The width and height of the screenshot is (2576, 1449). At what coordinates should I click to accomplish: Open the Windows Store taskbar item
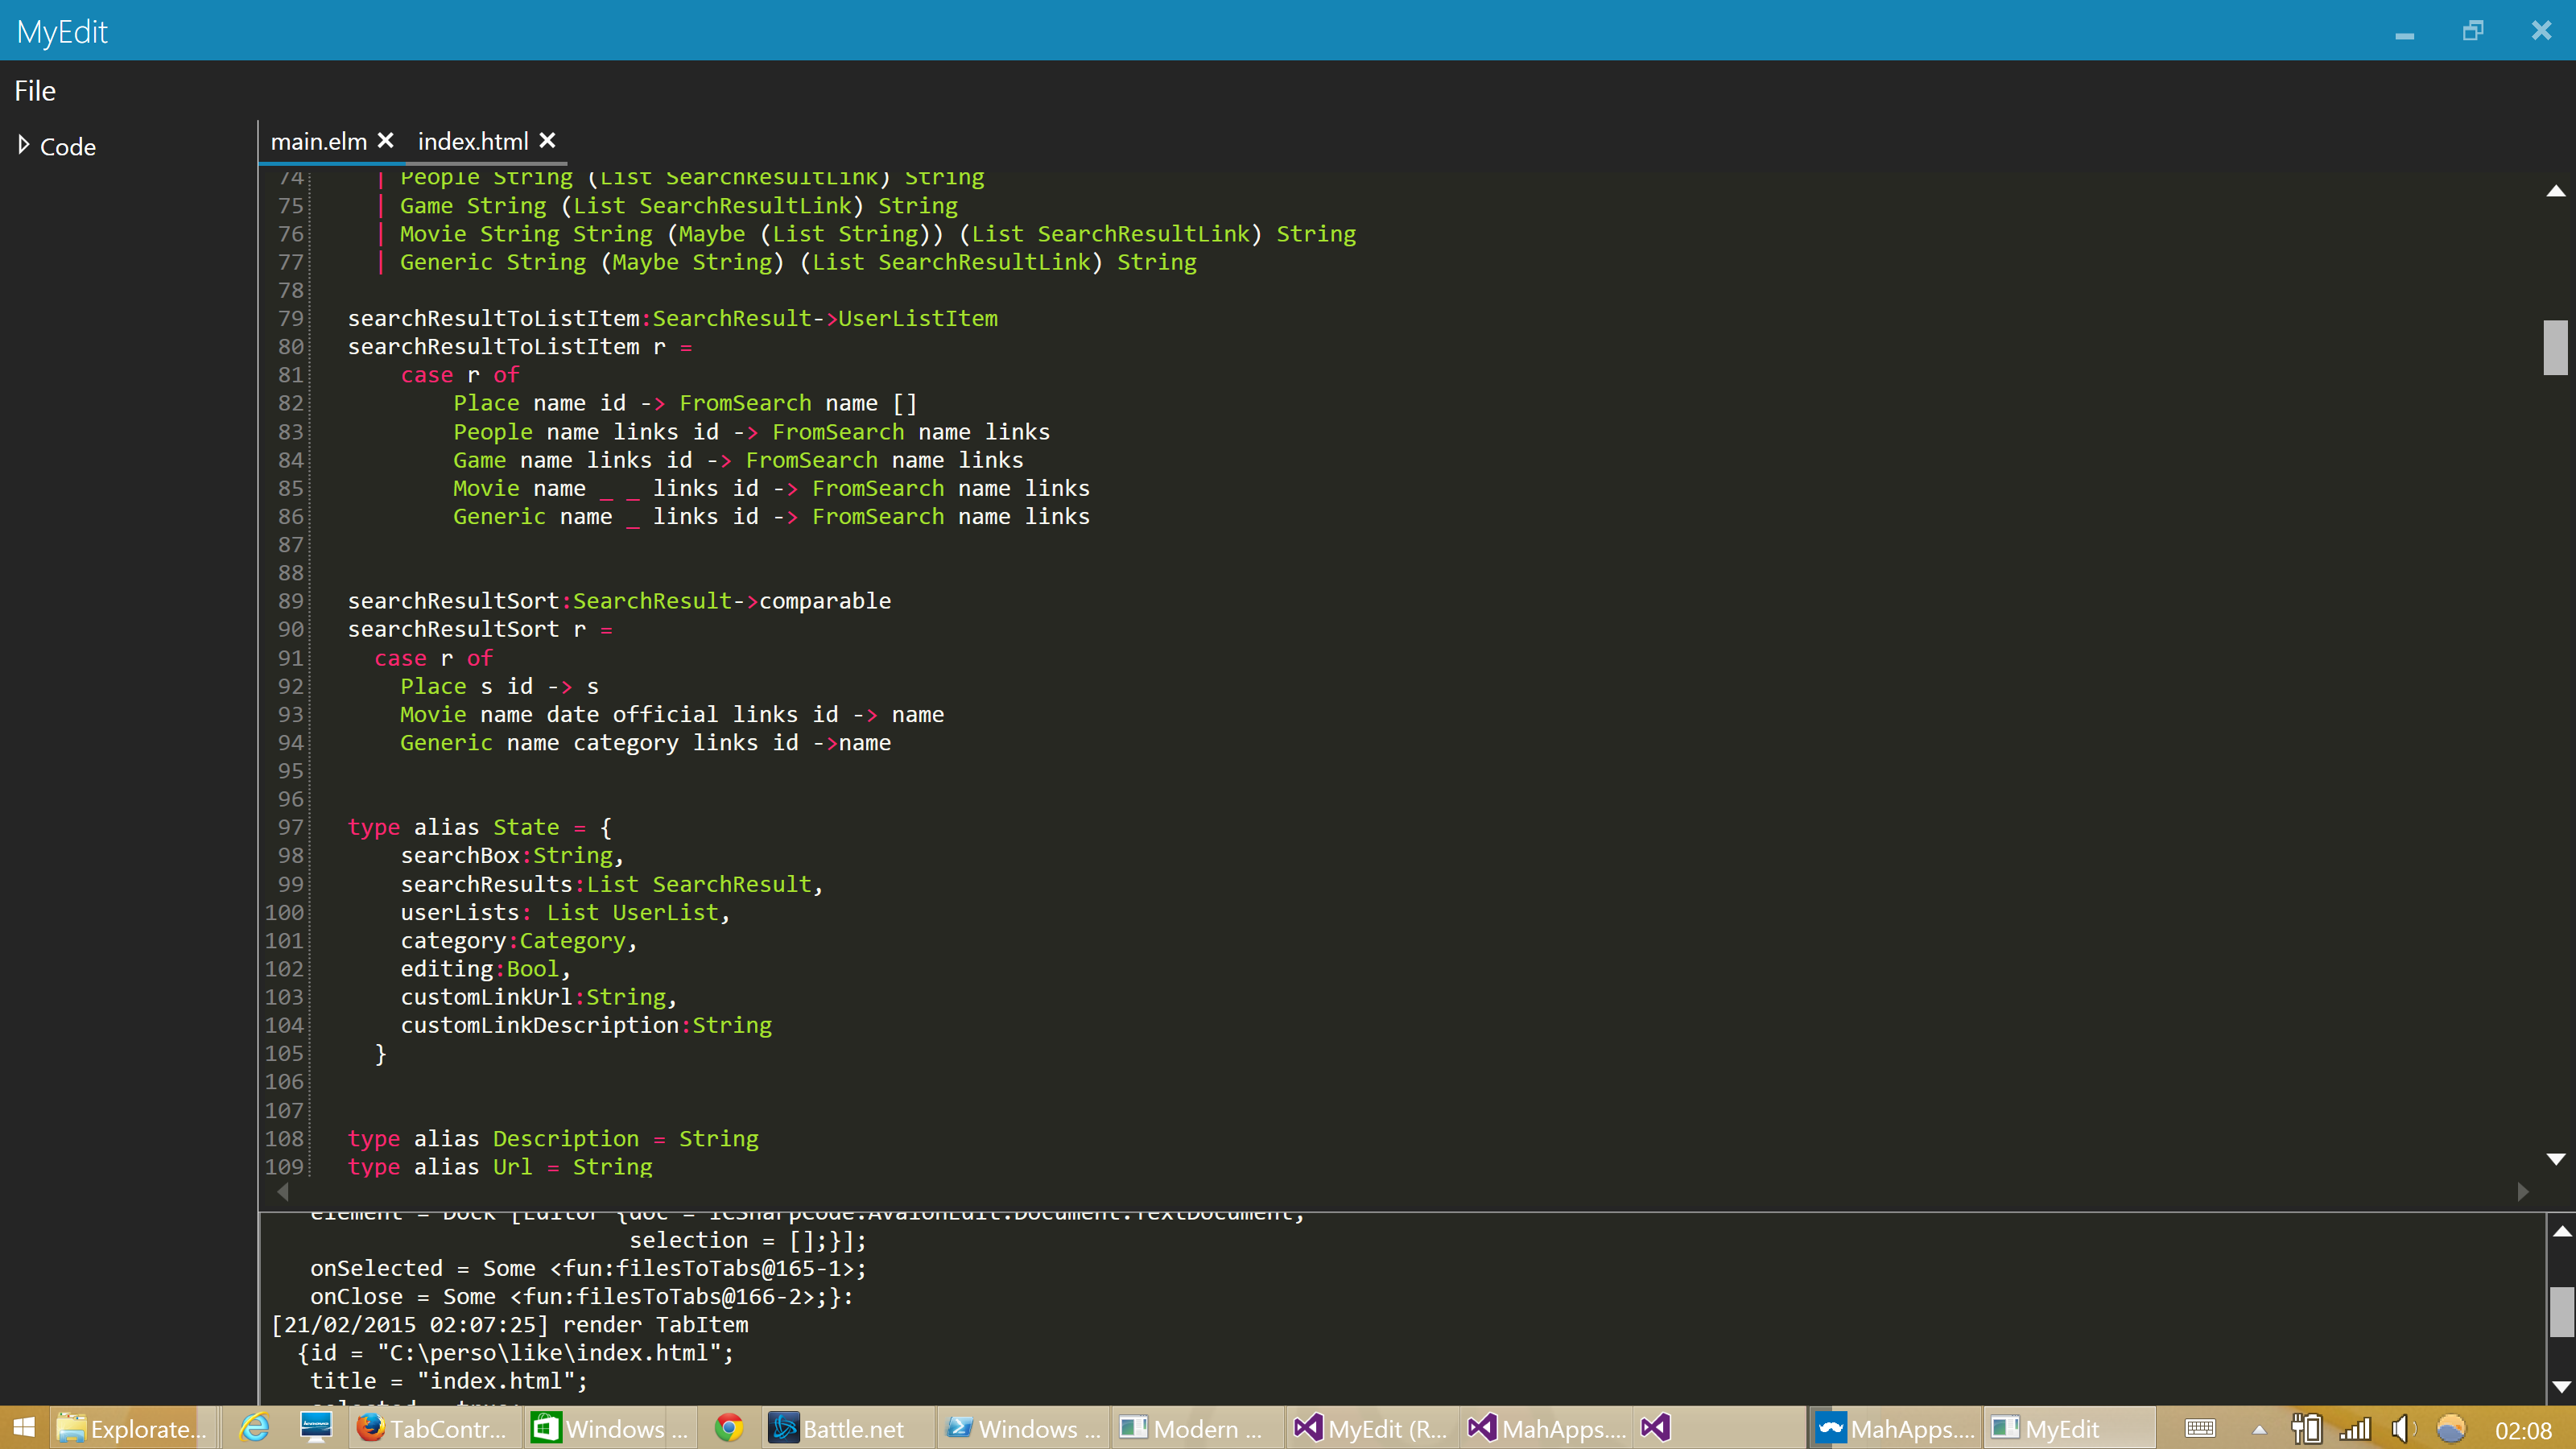(x=610, y=1428)
